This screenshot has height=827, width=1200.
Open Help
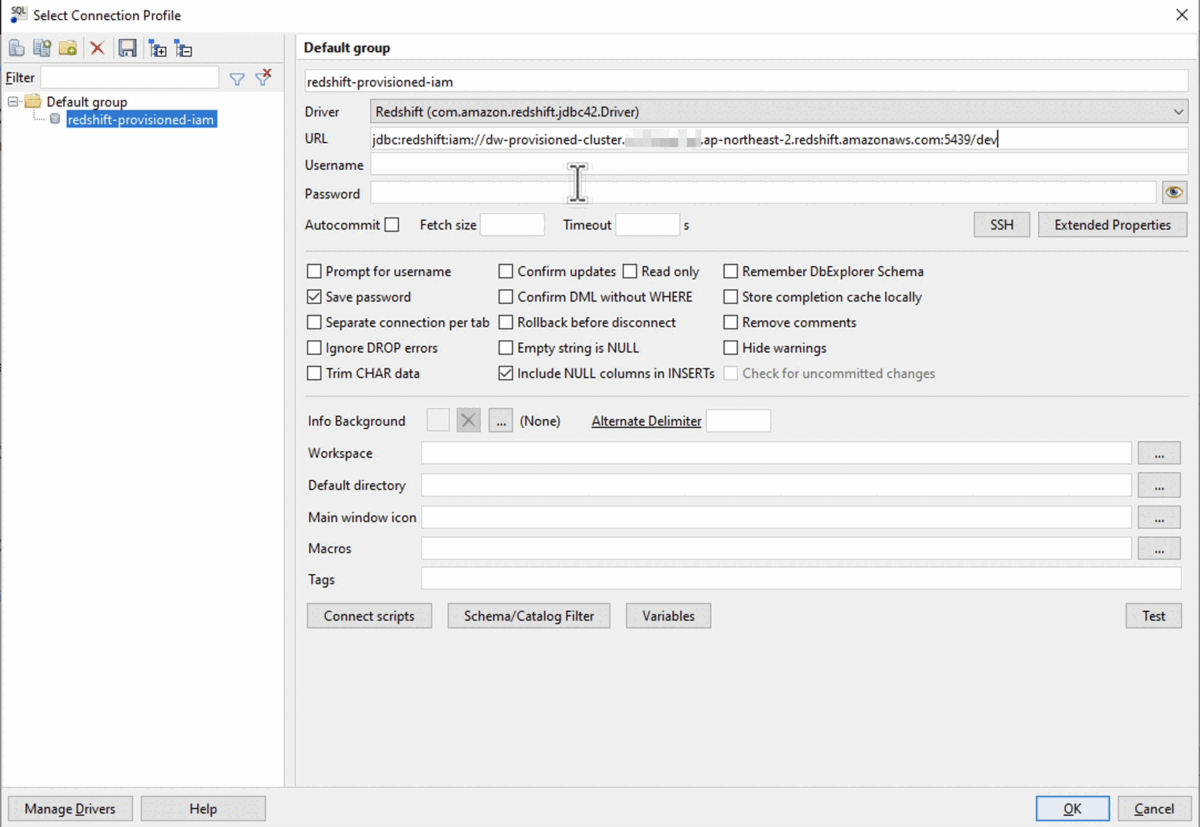[203, 809]
